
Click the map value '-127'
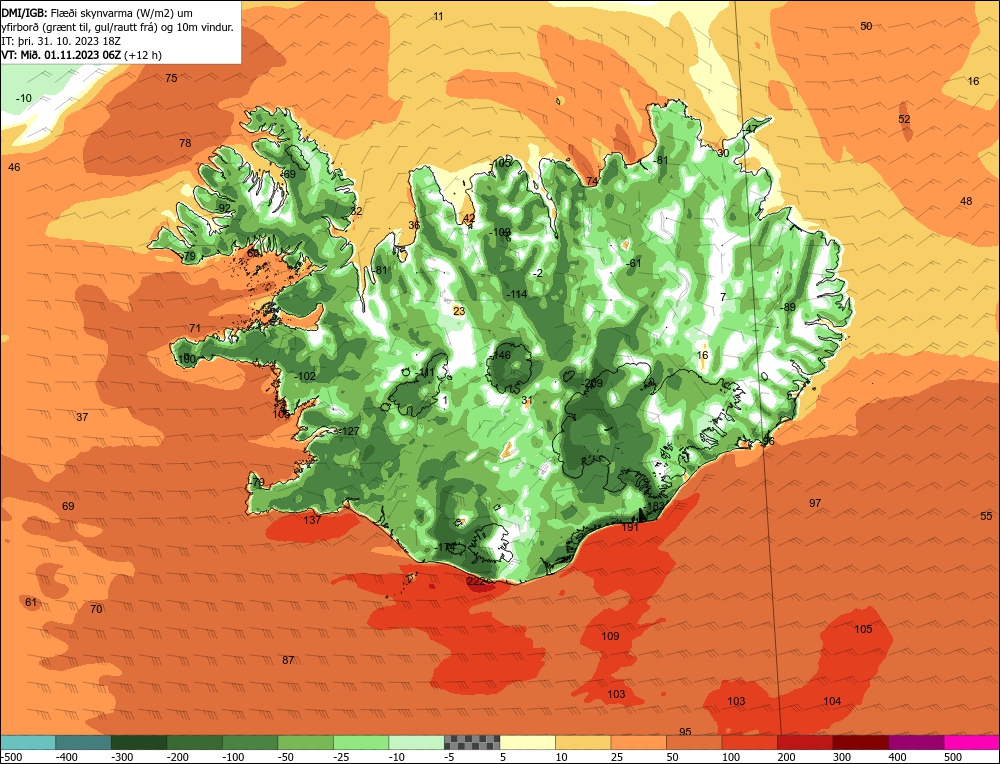point(348,431)
